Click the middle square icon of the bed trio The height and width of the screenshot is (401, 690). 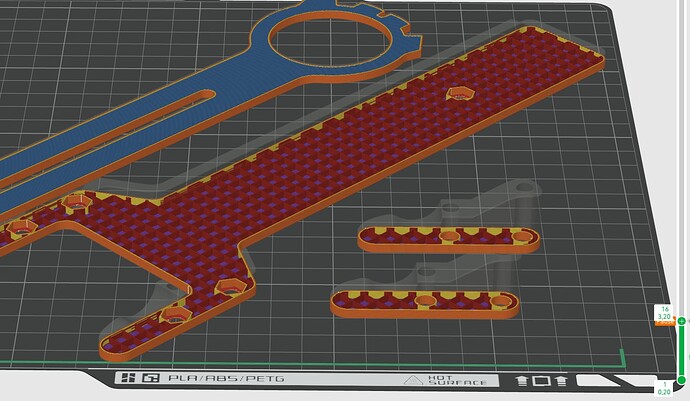[x=541, y=380]
